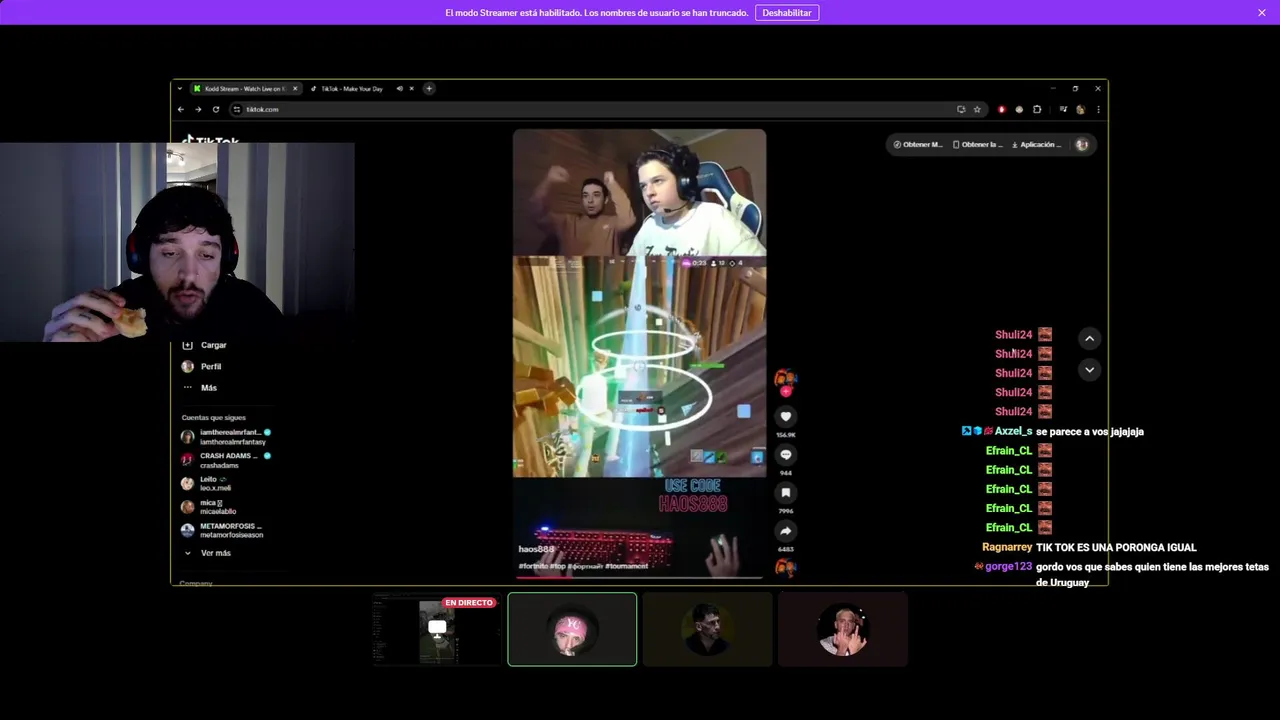The height and width of the screenshot is (720, 1280).
Task: Click the Aplicación download button
Action: (1036, 145)
